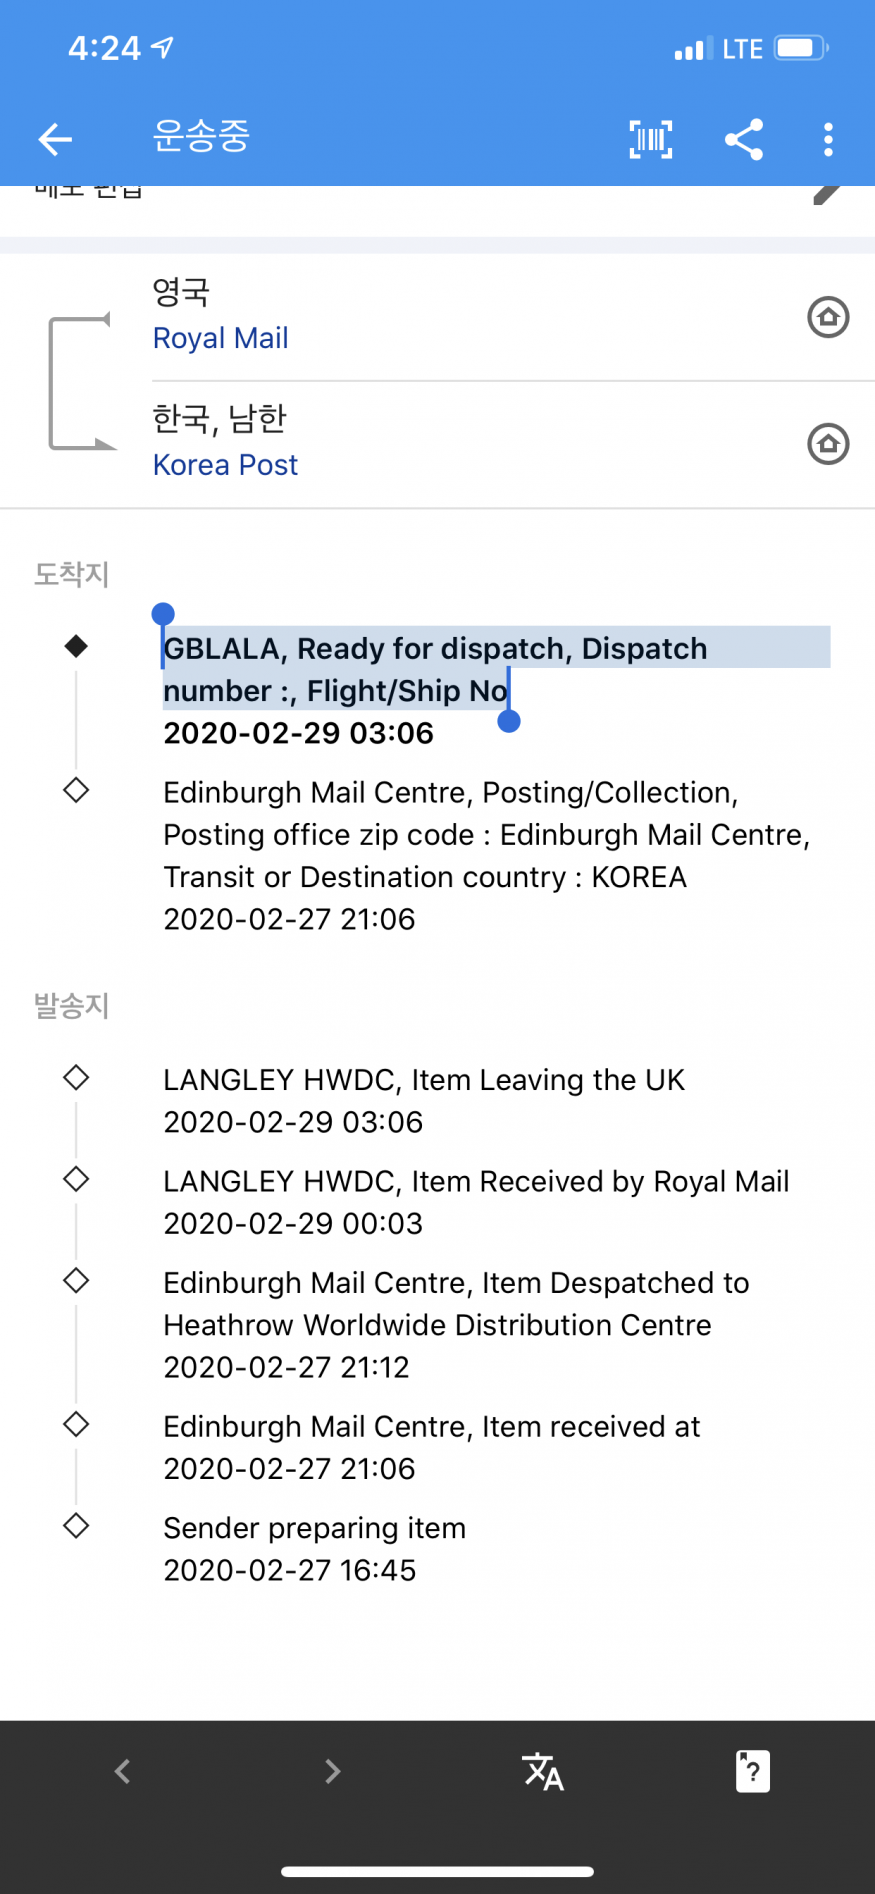This screenshot has height=1894, width=875.
Task: Tap the share icon
Action: coord(744,139)
